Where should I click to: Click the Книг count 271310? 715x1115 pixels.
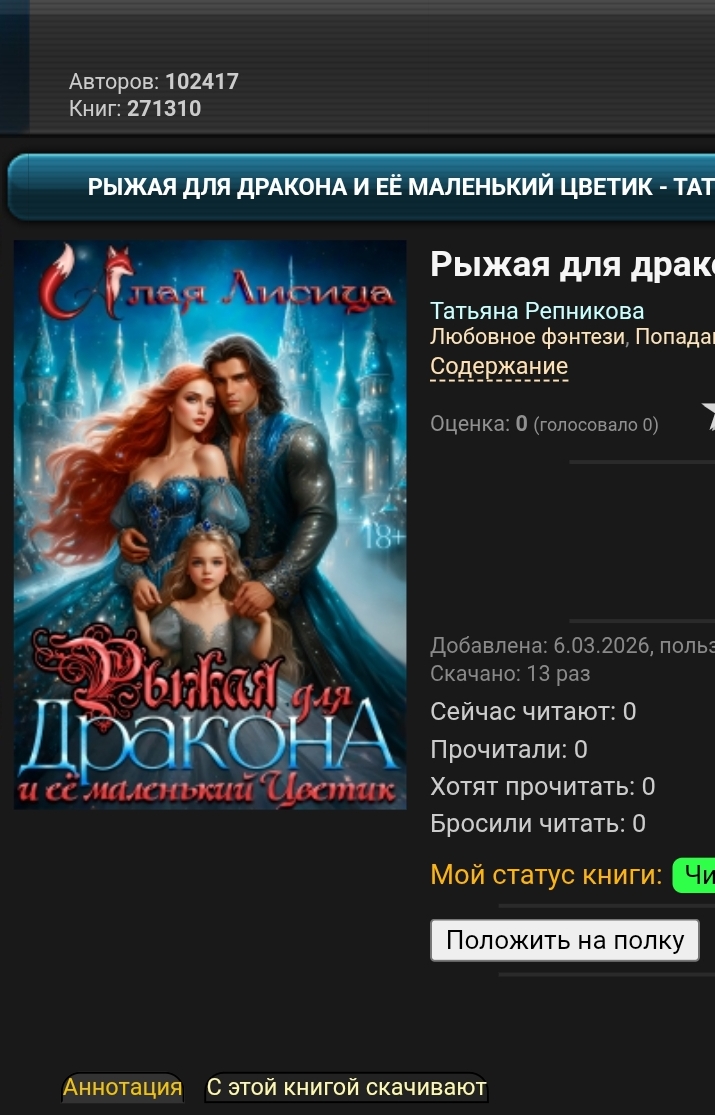164,109
